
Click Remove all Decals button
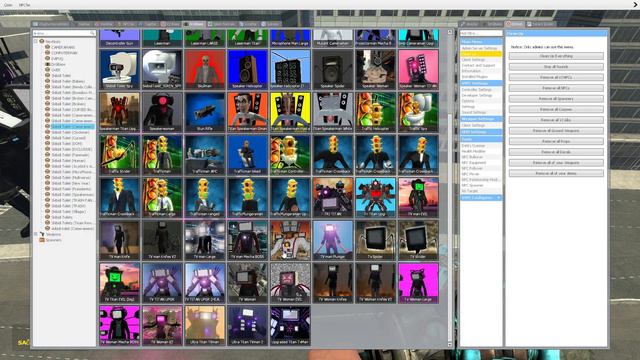pyautogui.click(x=556, y=152)
